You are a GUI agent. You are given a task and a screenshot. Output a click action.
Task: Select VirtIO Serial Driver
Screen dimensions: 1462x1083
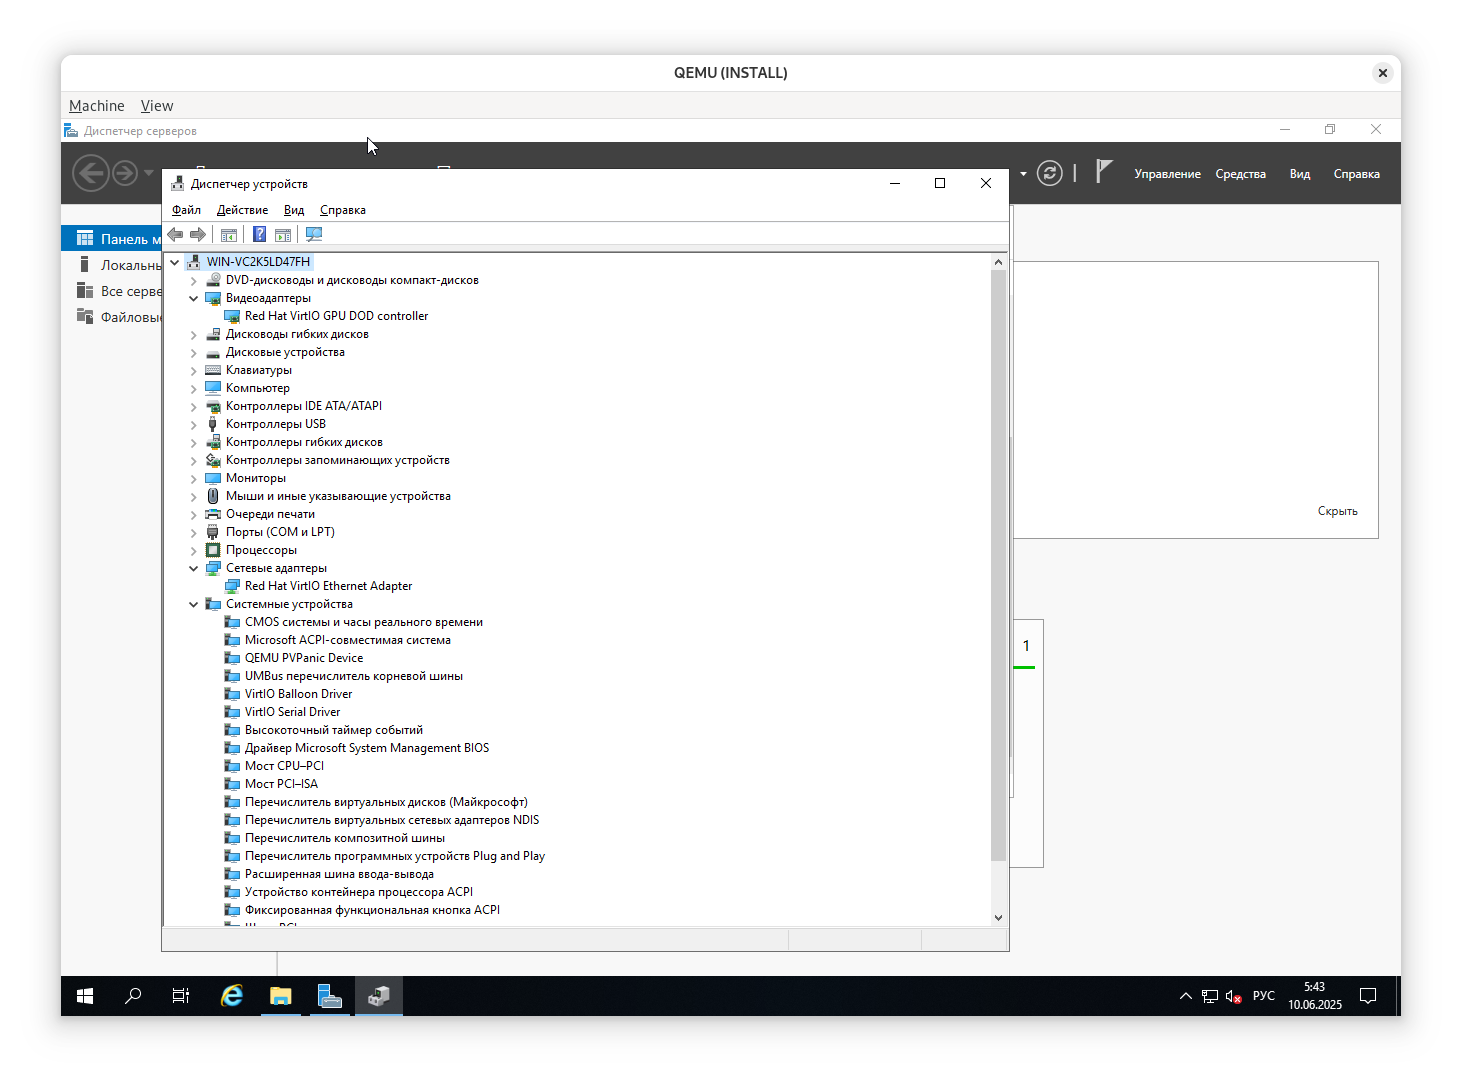point(292,712)
